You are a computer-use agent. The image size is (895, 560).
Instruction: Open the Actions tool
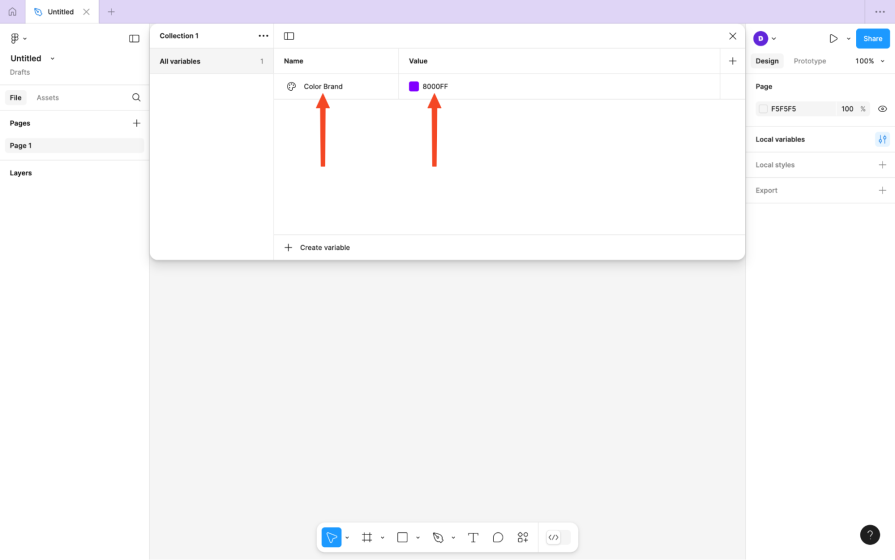(x=523, y=537)
